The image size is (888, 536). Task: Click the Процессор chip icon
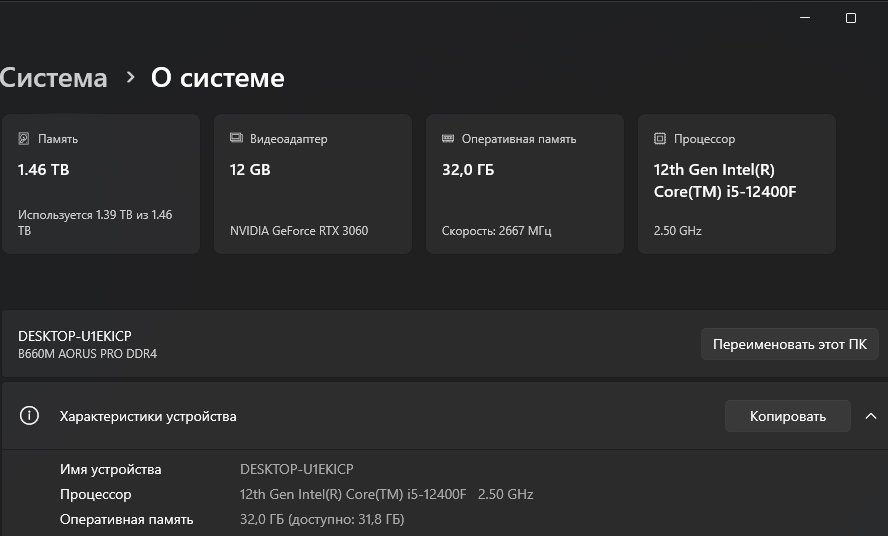point(660,139)
